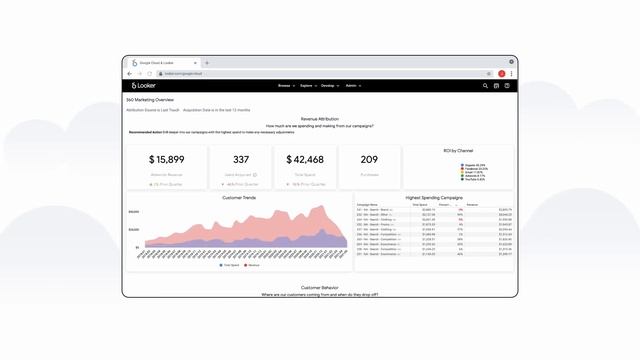Click the icon beside the search icon in the Looker header
Viewport: 640px width, 360px height.
tap(496, 86)
